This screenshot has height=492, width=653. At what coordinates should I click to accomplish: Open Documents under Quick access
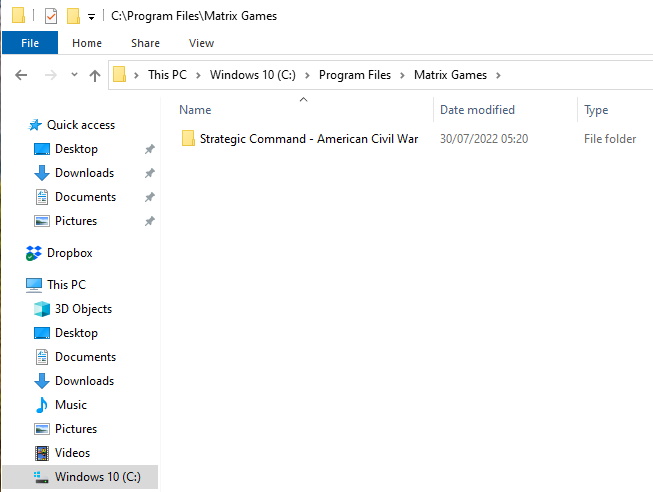[x=85, y=197]
